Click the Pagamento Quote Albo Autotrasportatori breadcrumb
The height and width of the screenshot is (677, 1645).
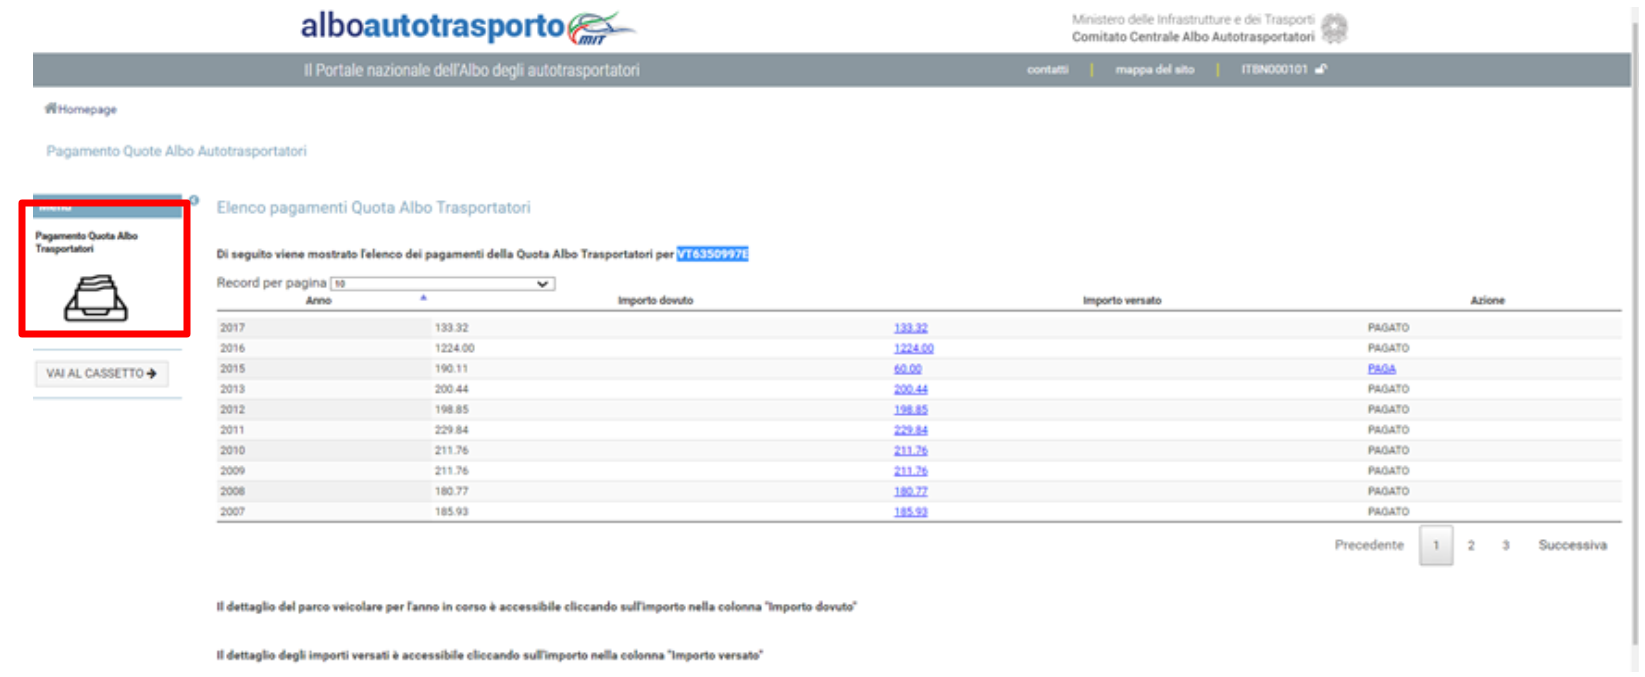tap(176, 151)
